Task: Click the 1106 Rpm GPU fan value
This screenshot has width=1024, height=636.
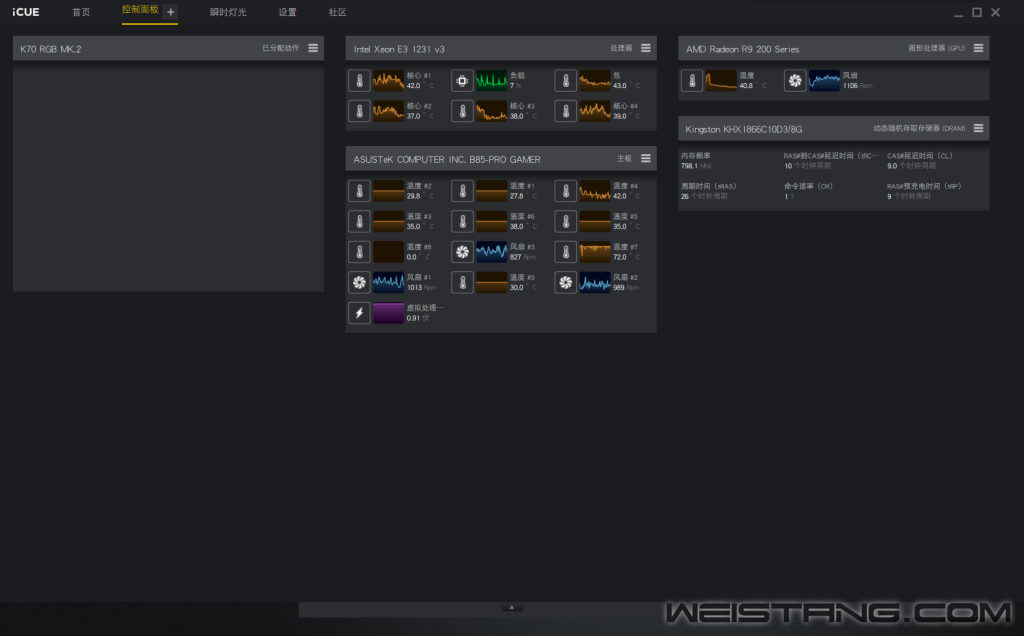Action: (857, 86)
